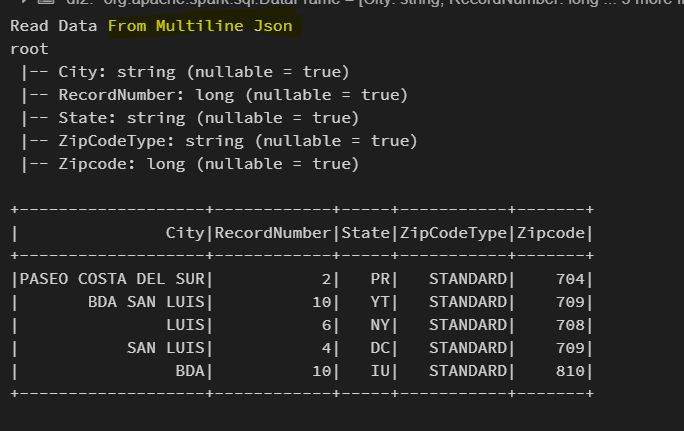Click the "BDA SAN LUIS" city cell

(146, 302)
